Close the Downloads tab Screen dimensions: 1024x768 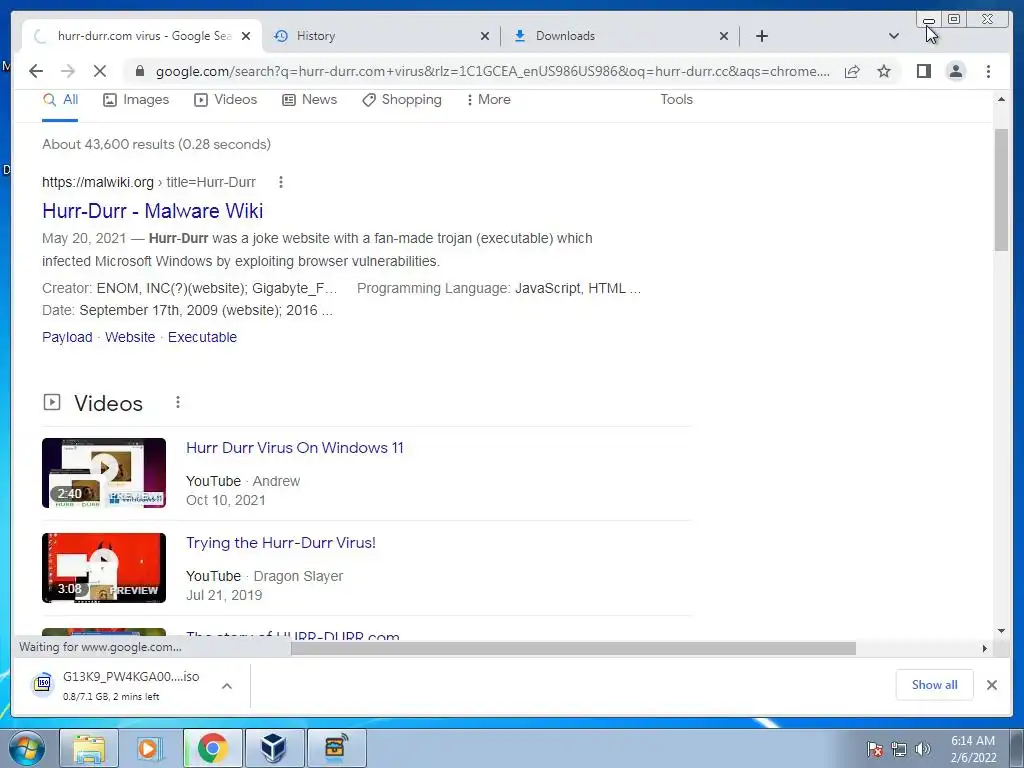pyautogui.click(x=724, y=36)
